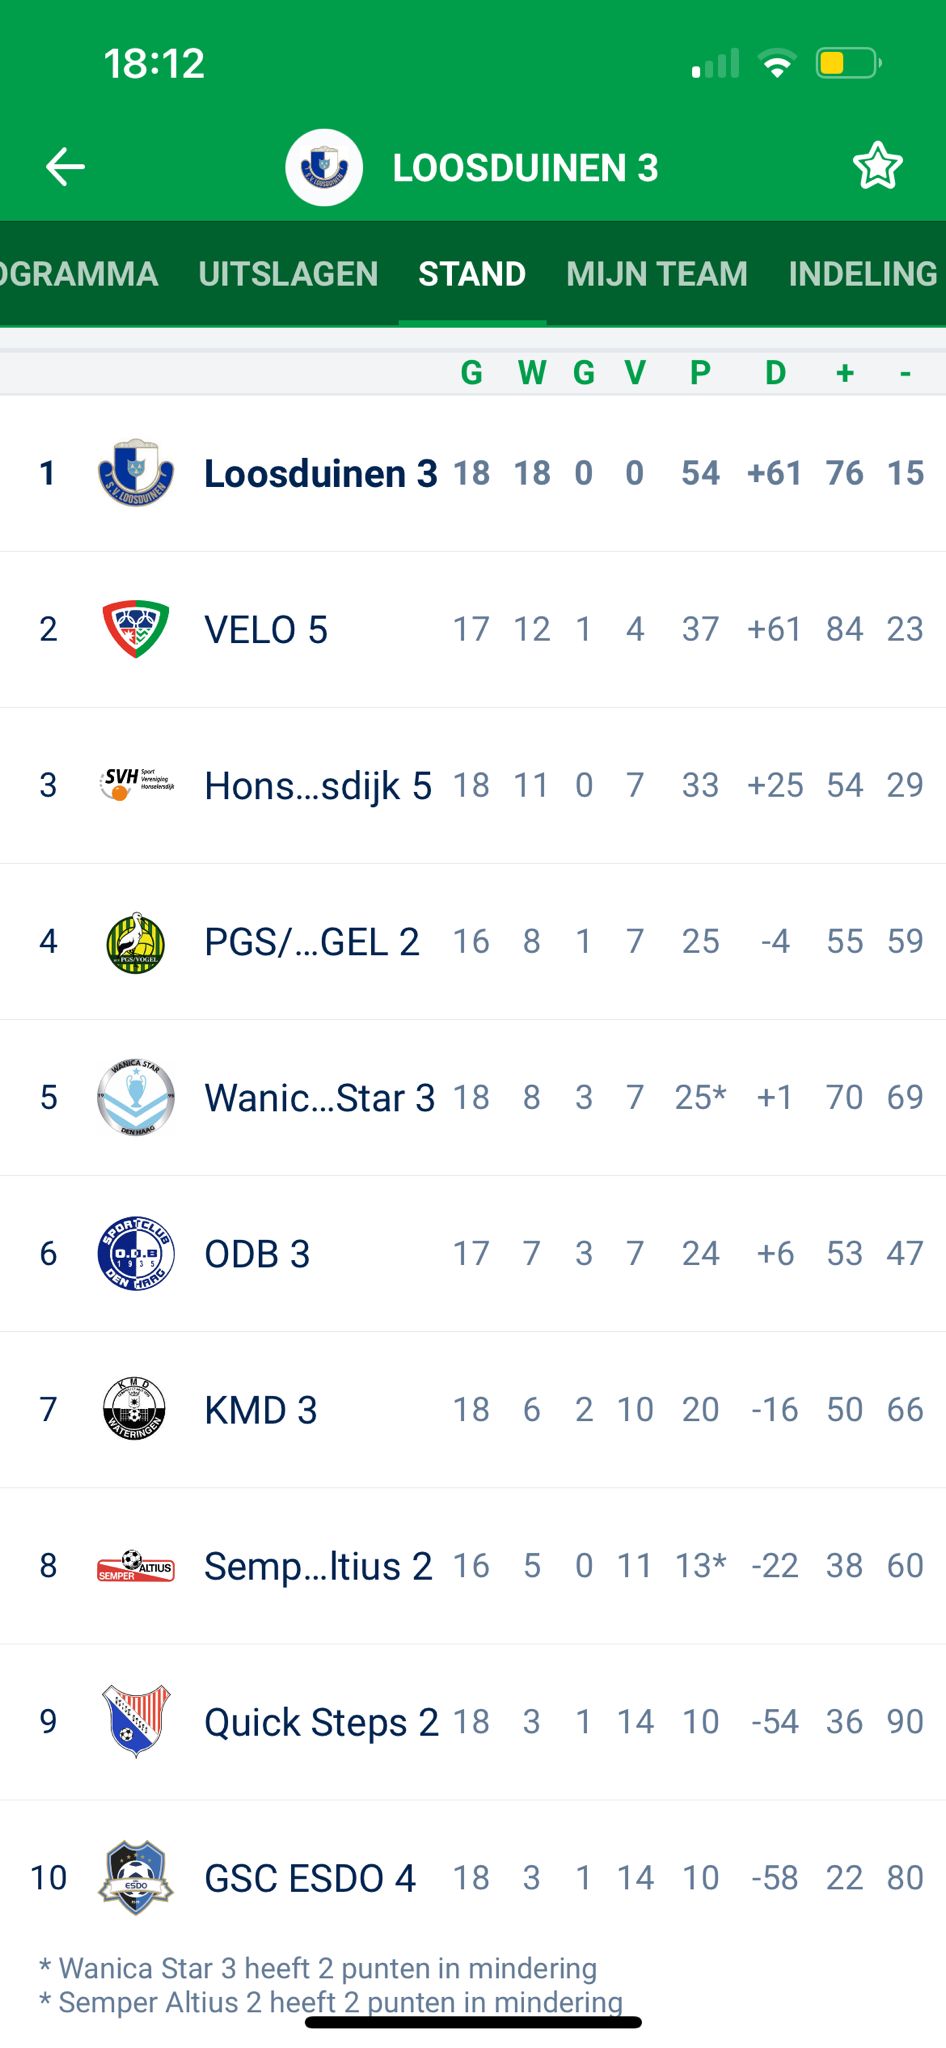Viewport: 946px width, 2048px height.
Task: Go to the Indeling tab
Action: tap(862, 274)
